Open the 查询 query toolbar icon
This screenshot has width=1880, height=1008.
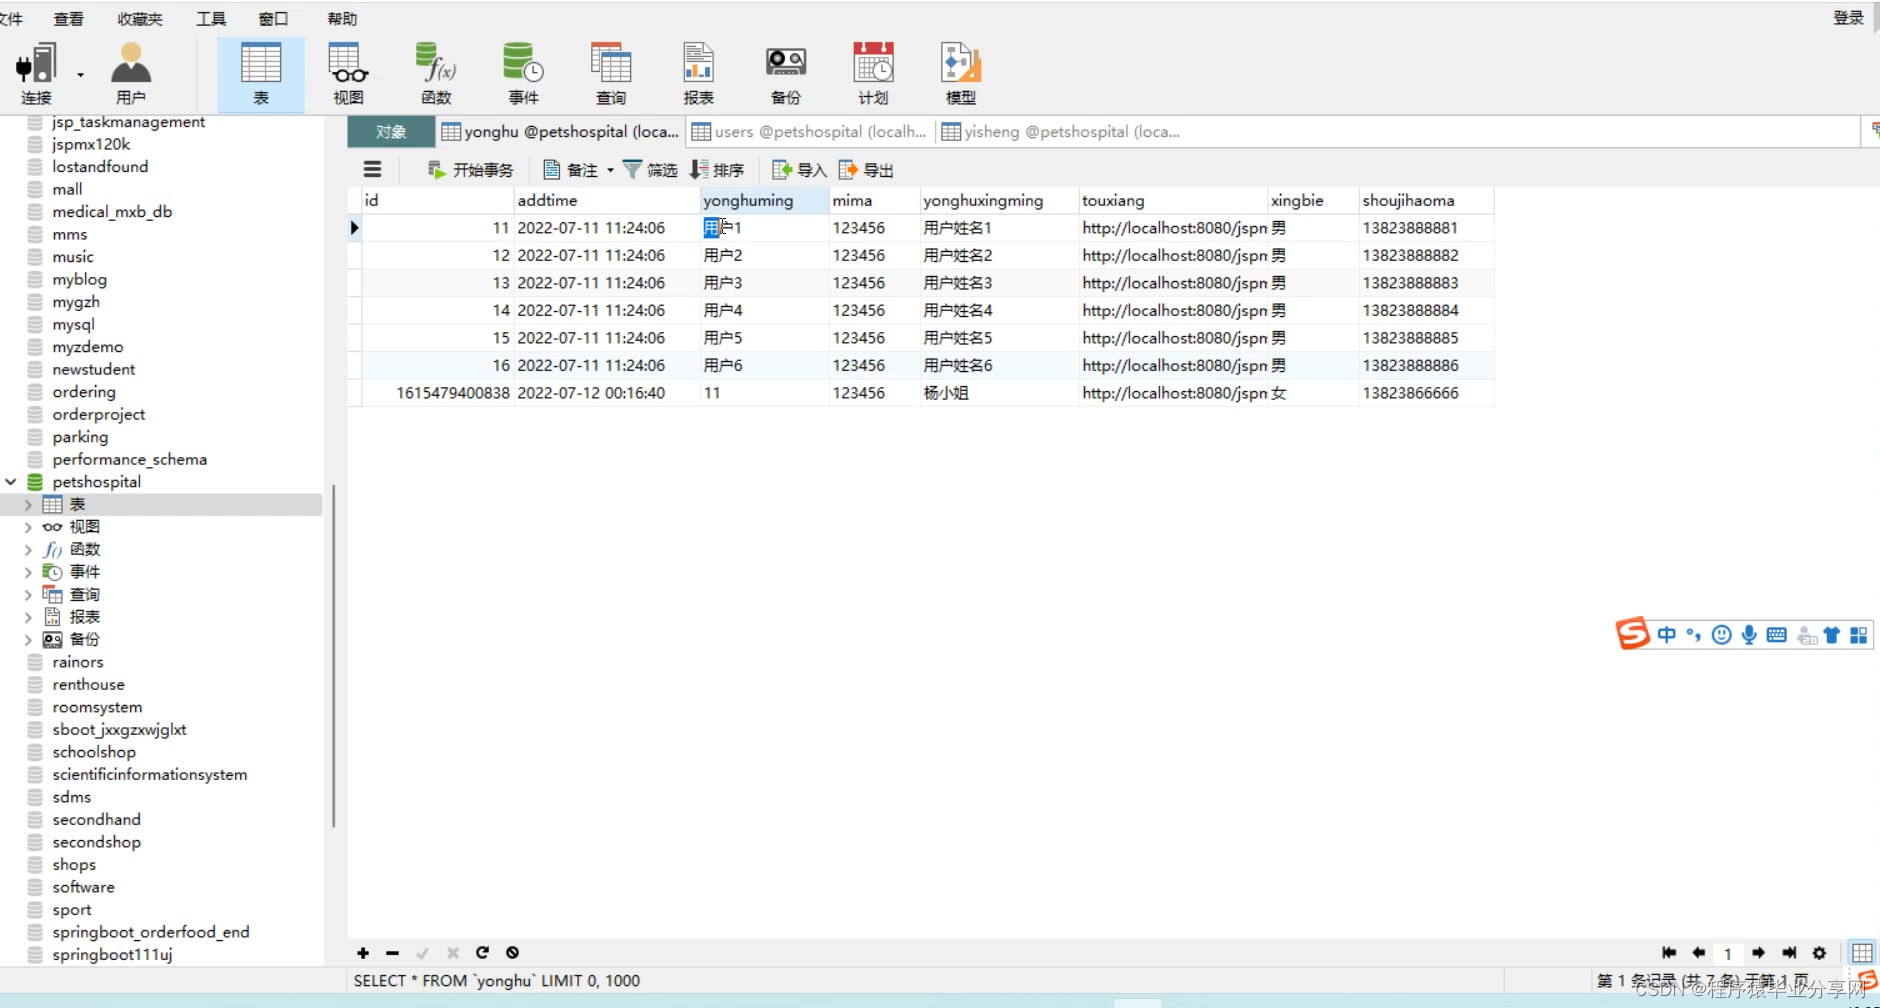611,73
